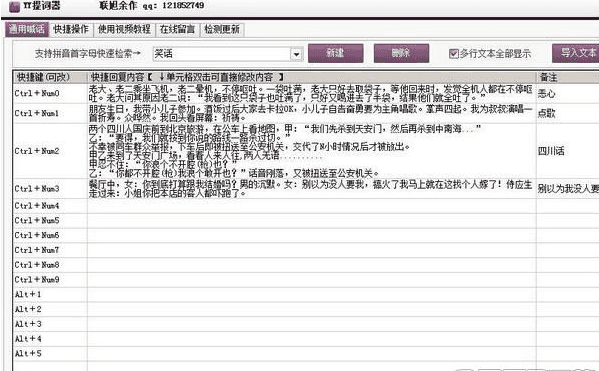Viewport: 599px width, 371px height.
Task: Click the 备注 column header
Action: pyautogui.click(x=568, y=77)
